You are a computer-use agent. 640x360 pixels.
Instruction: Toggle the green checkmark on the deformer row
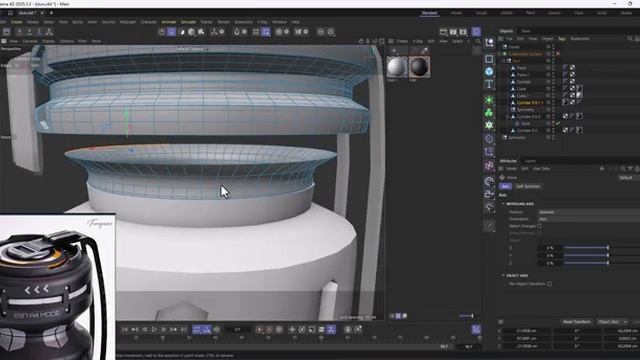click(x=558, y=123)
